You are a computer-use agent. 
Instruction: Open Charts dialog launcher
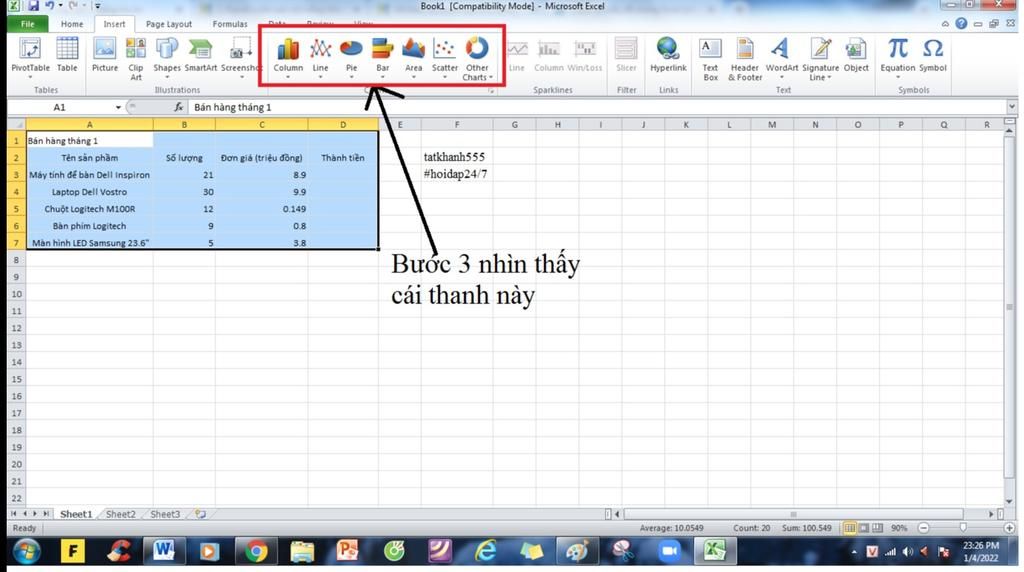point(490,91)
